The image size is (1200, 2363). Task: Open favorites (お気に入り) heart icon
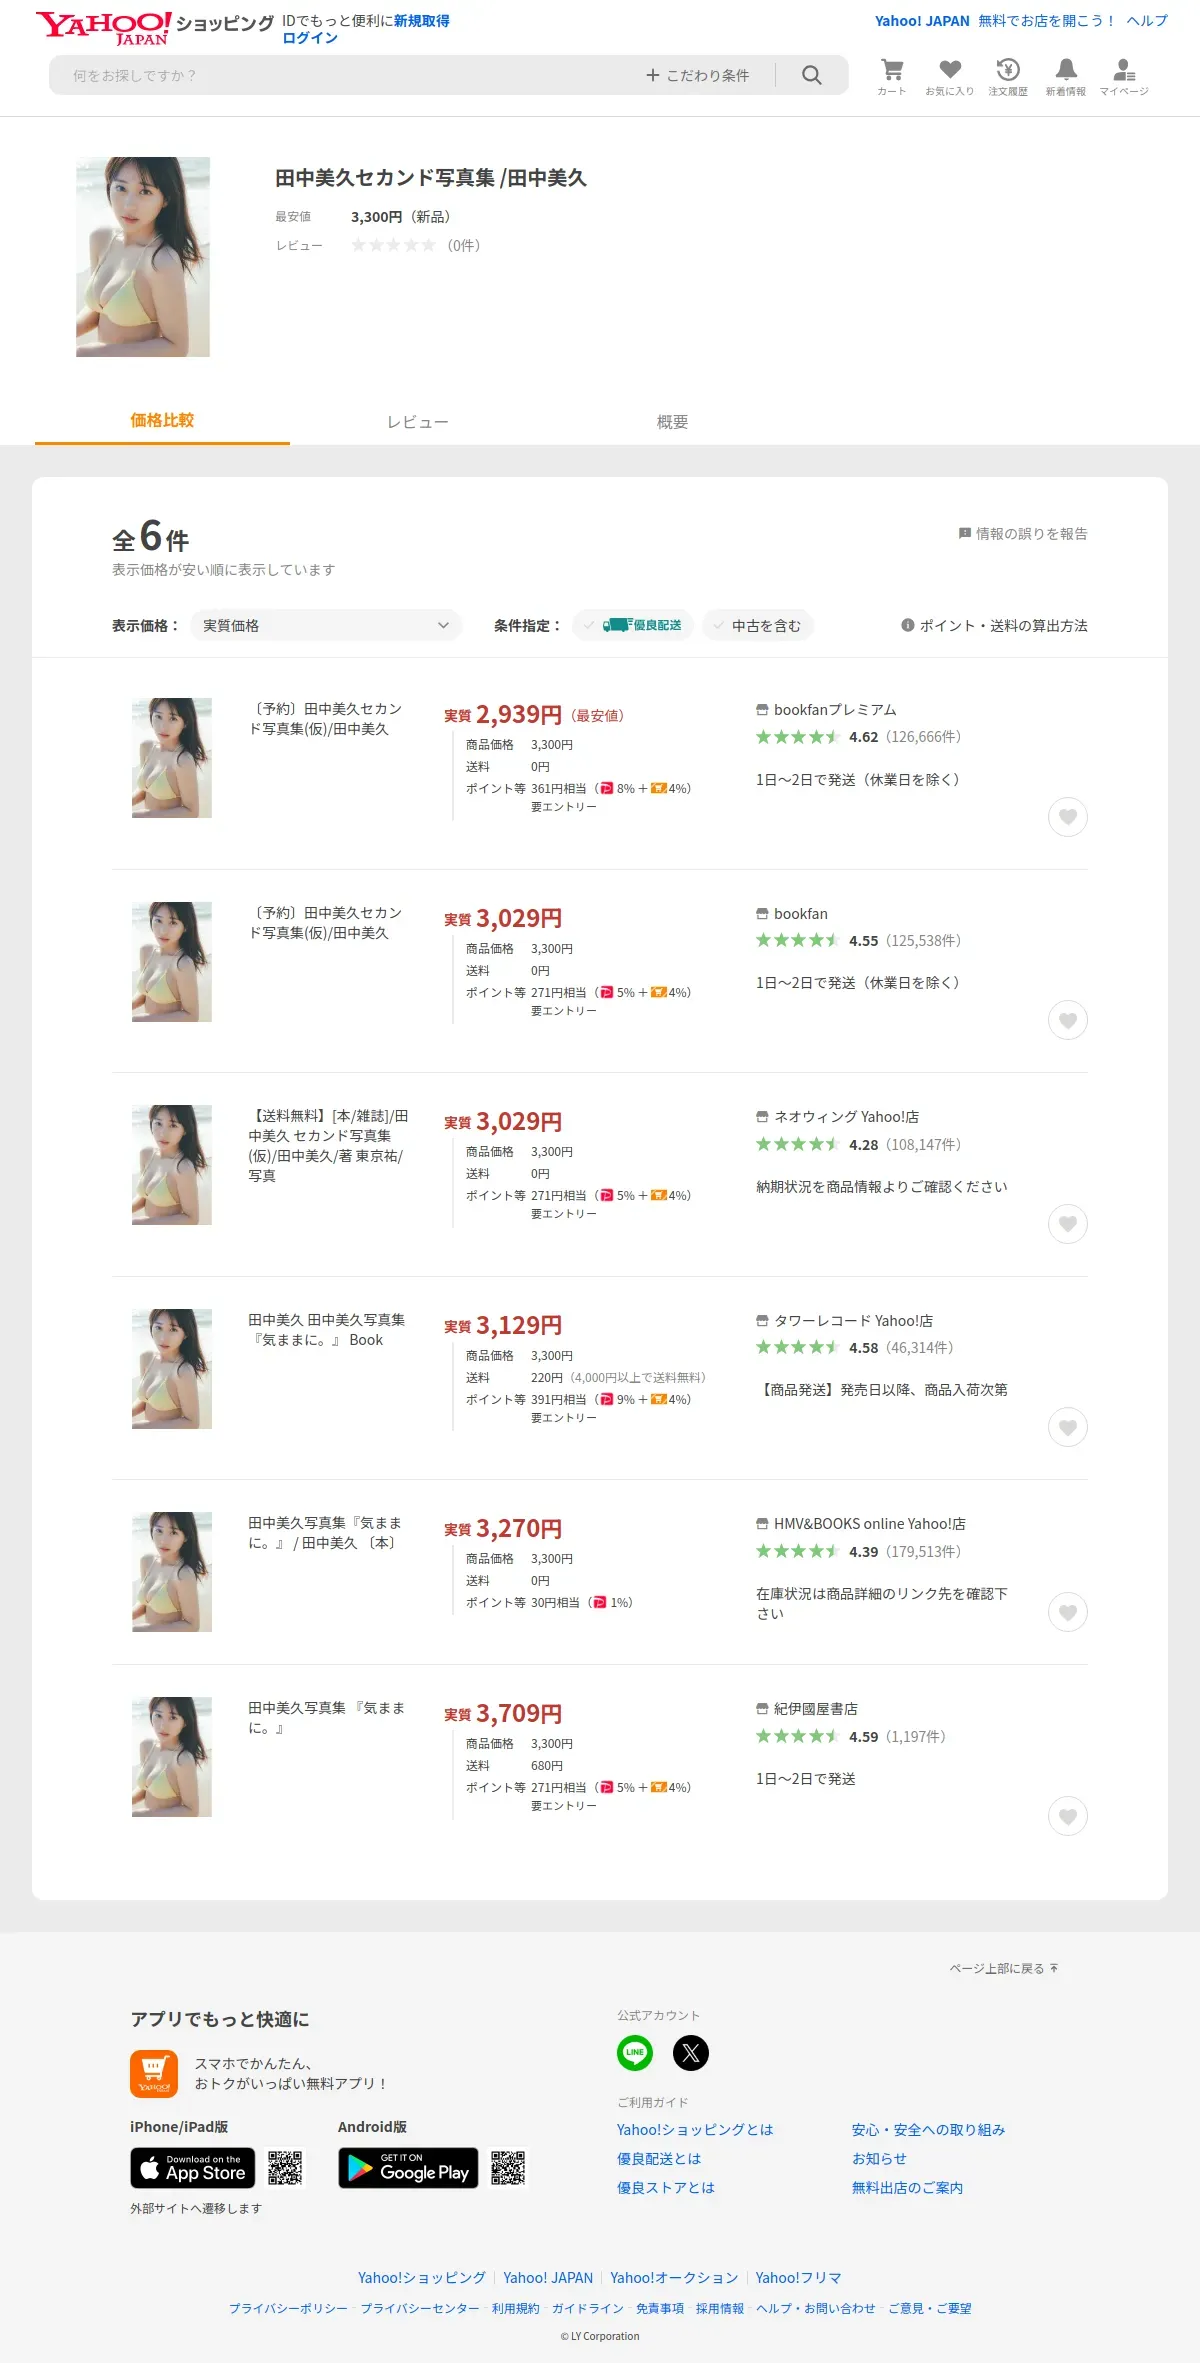point(950,76)
